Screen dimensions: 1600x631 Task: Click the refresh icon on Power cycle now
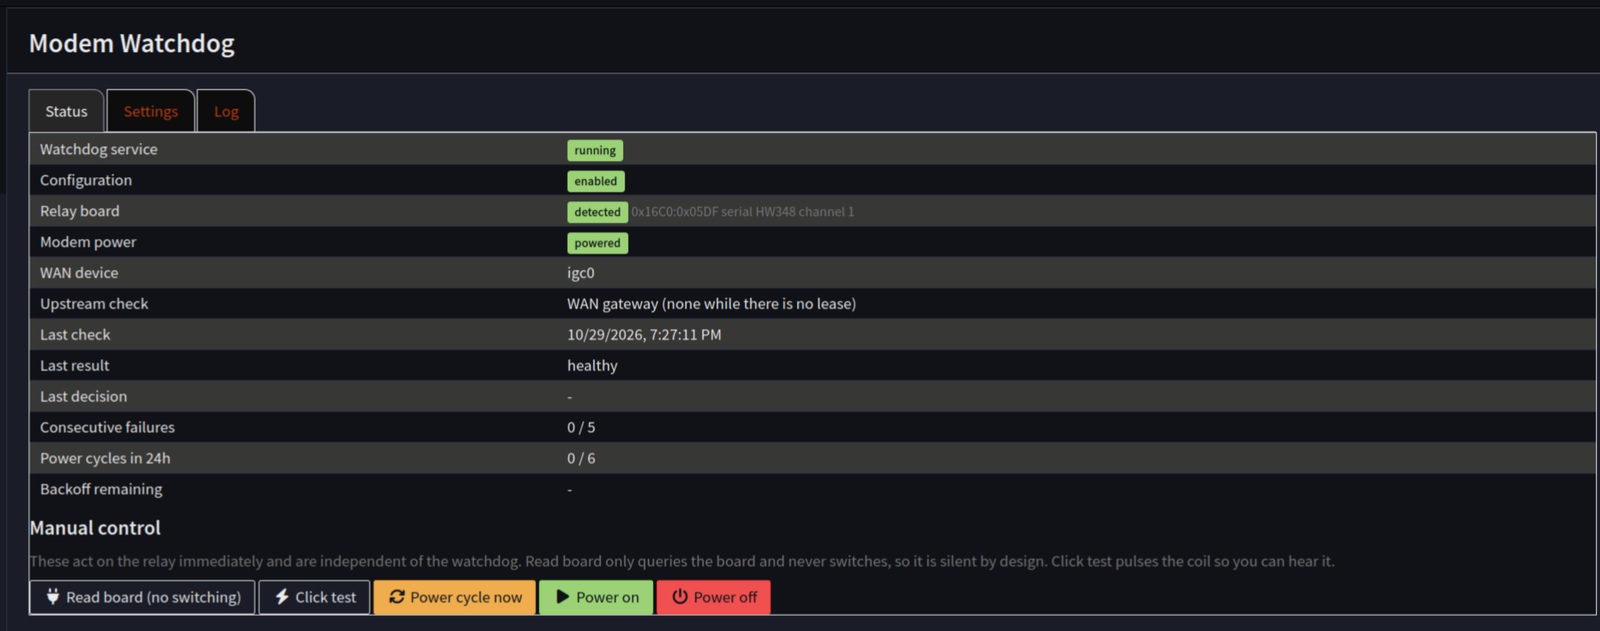coord(397,597)
